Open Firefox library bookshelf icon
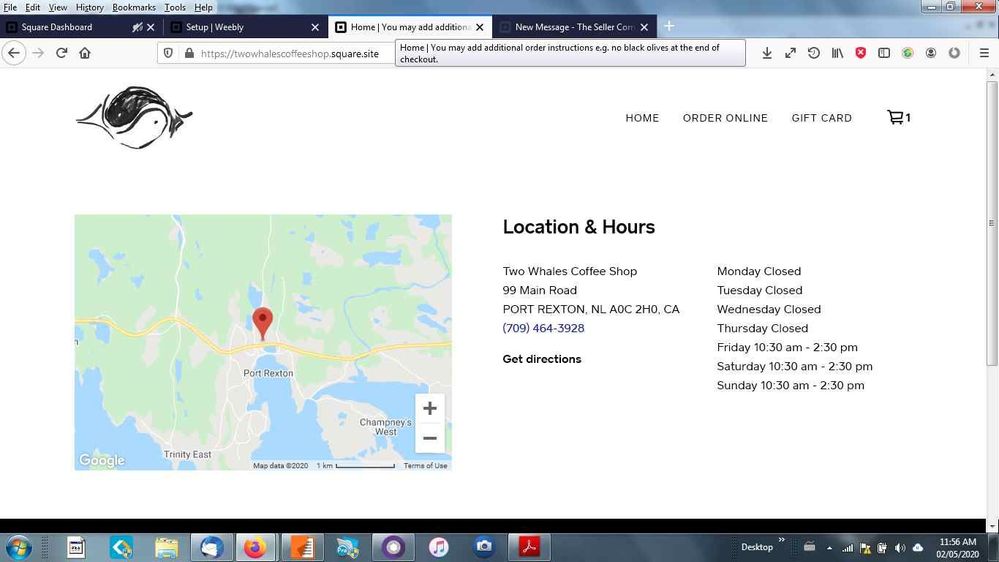The width and height of the screenshot is (999, 562). (837, 53)
